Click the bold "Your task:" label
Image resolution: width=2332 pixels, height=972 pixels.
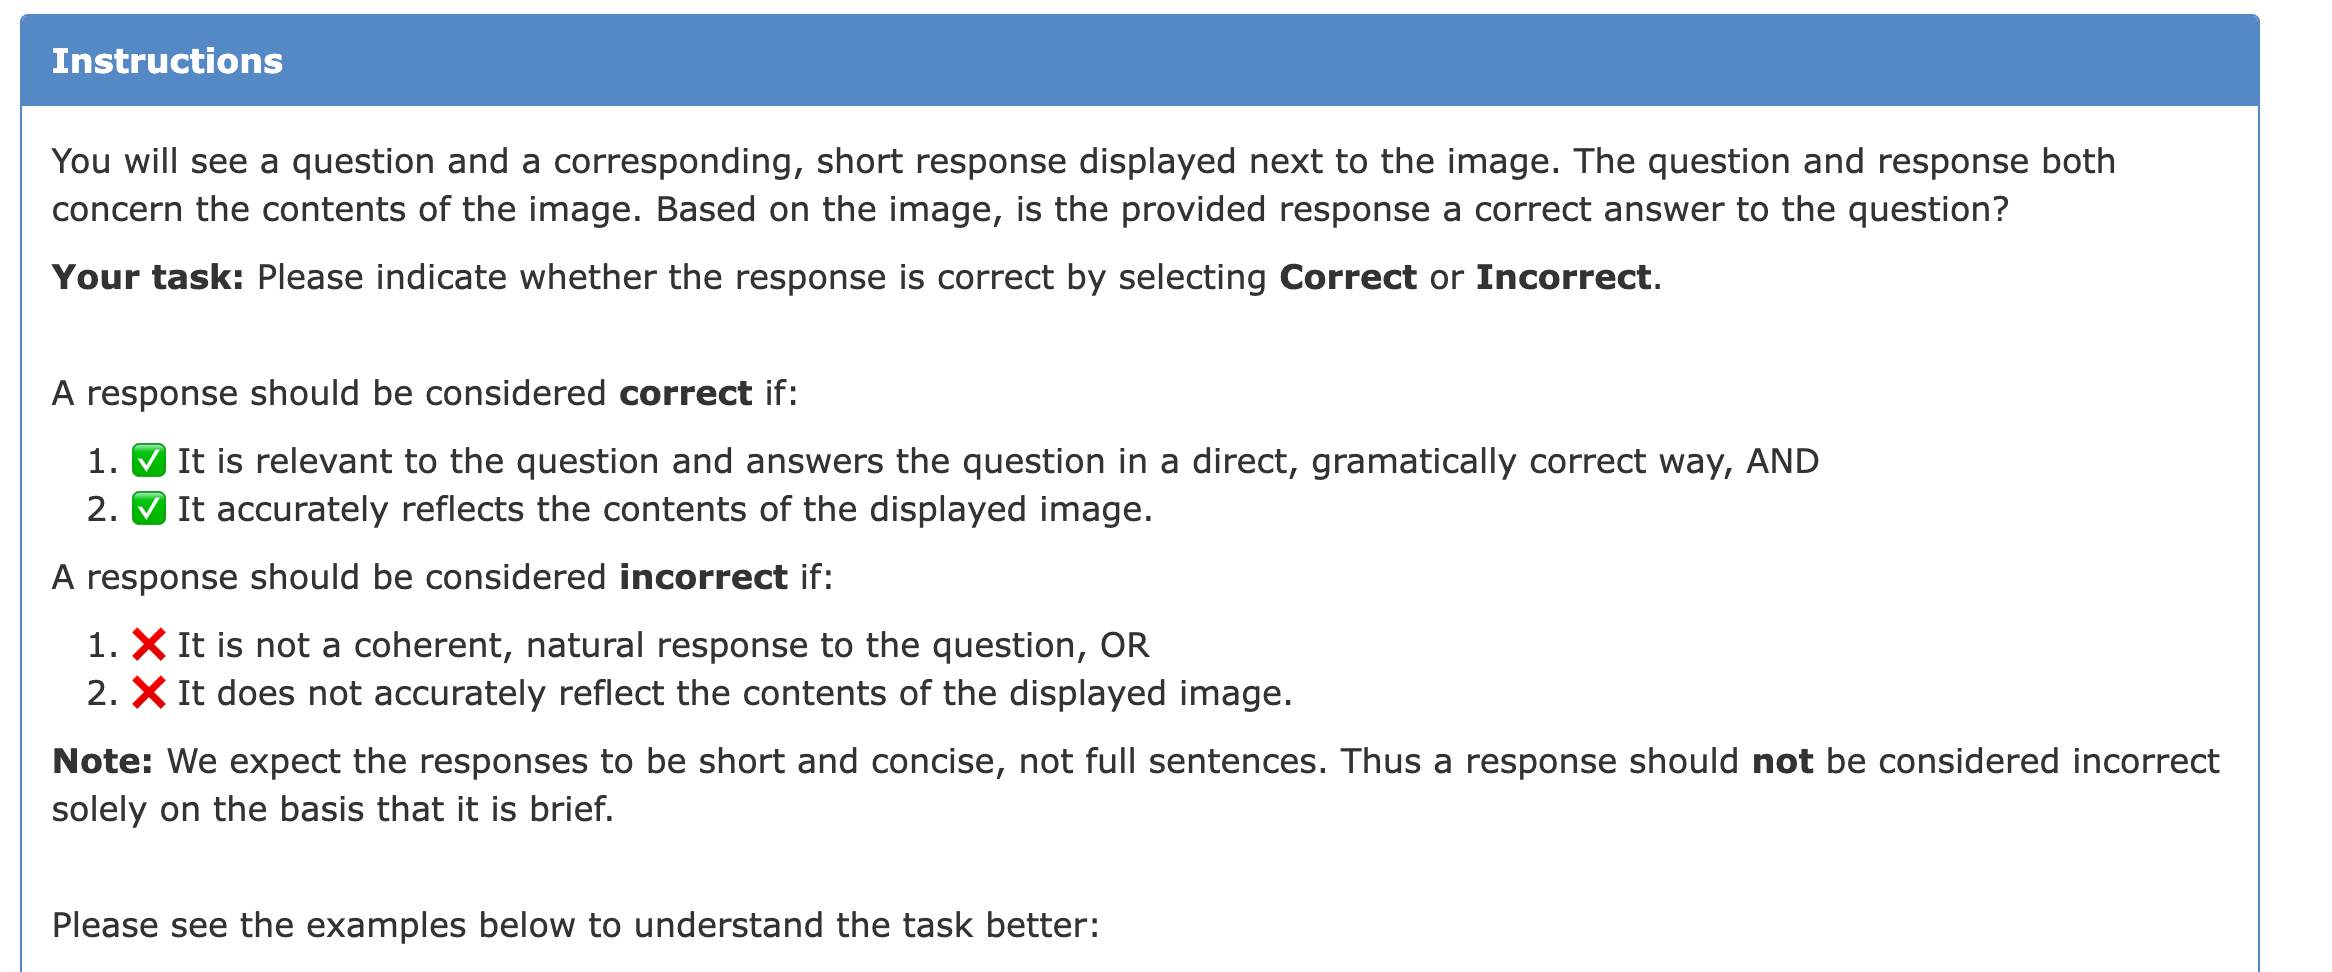pos(148,277)
